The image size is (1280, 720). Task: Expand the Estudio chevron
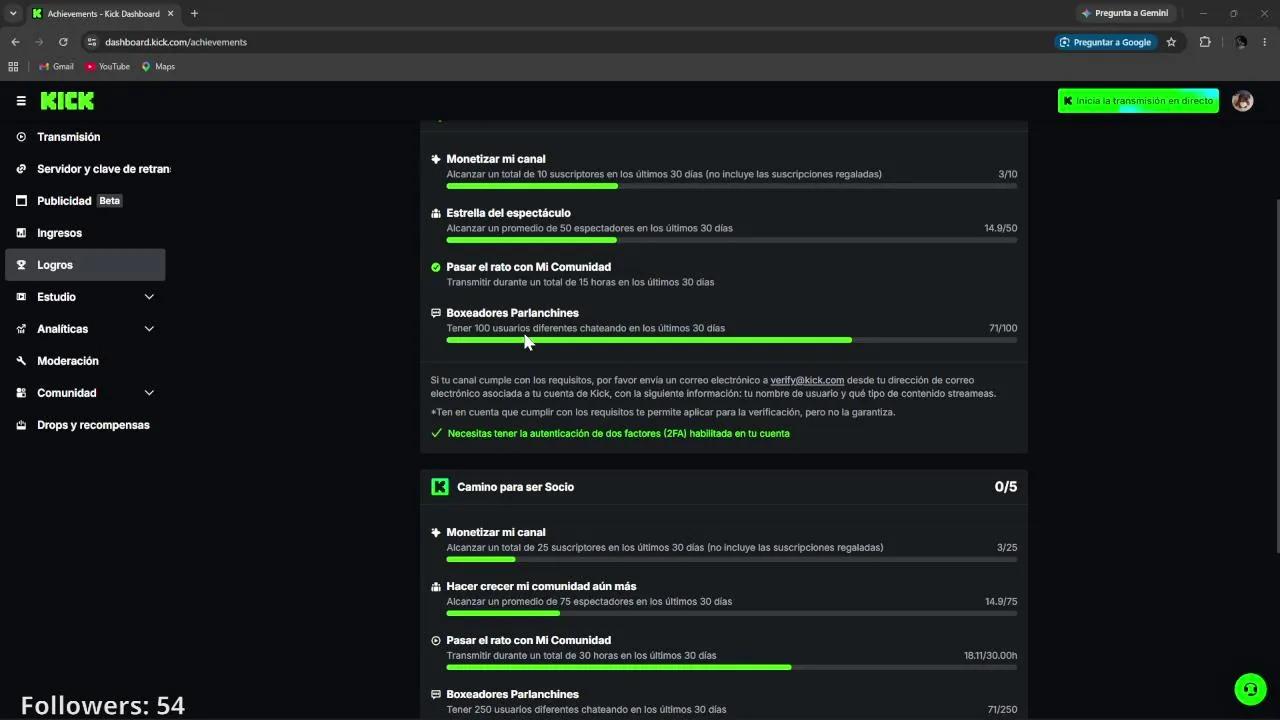click(149, 297)
